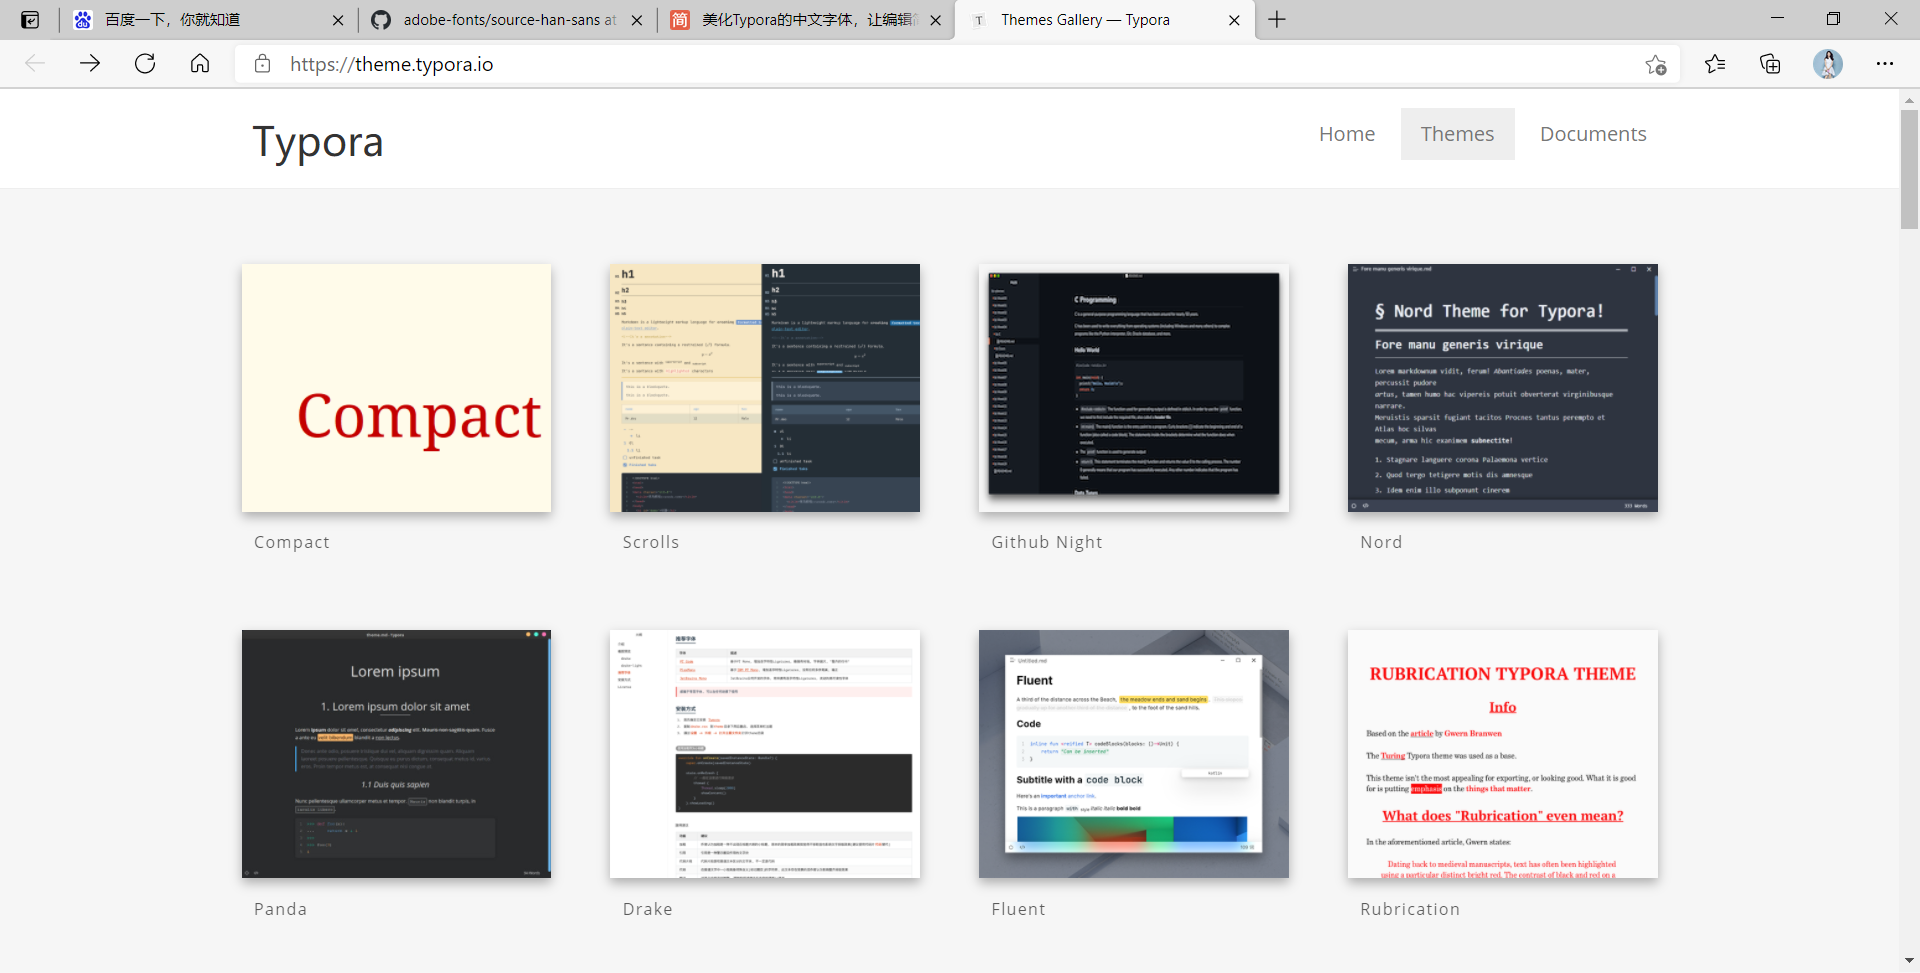Open the browser Settings and more menu

(1885, 64)
